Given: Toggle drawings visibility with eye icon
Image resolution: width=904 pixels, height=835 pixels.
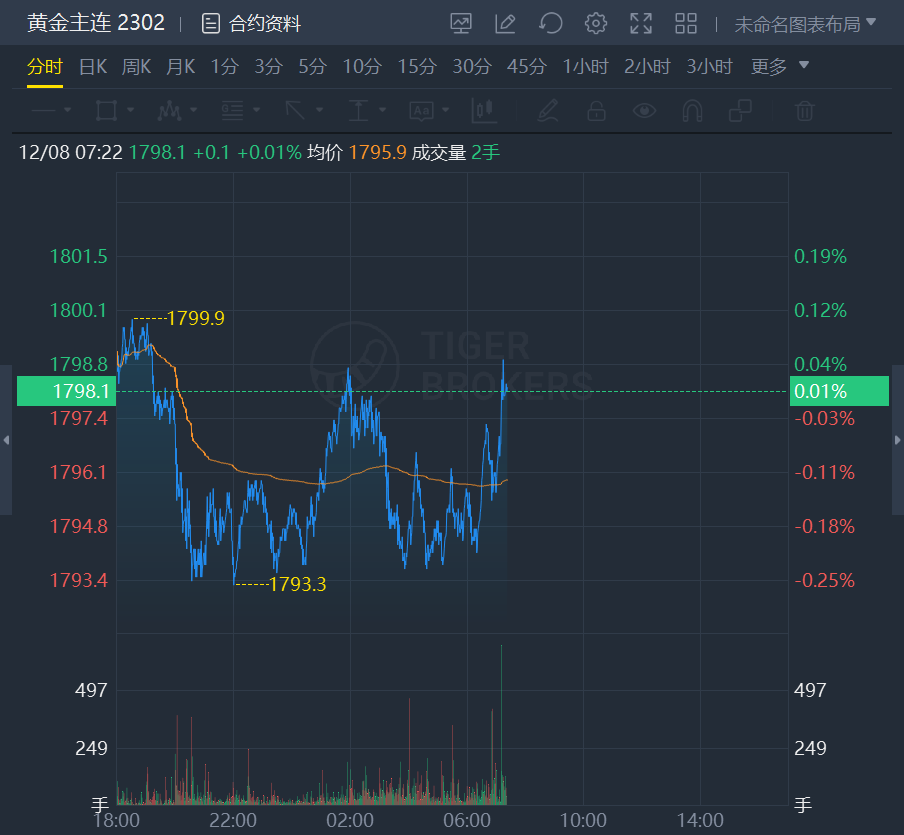Looking at the screenshot, I should point(645,110).
